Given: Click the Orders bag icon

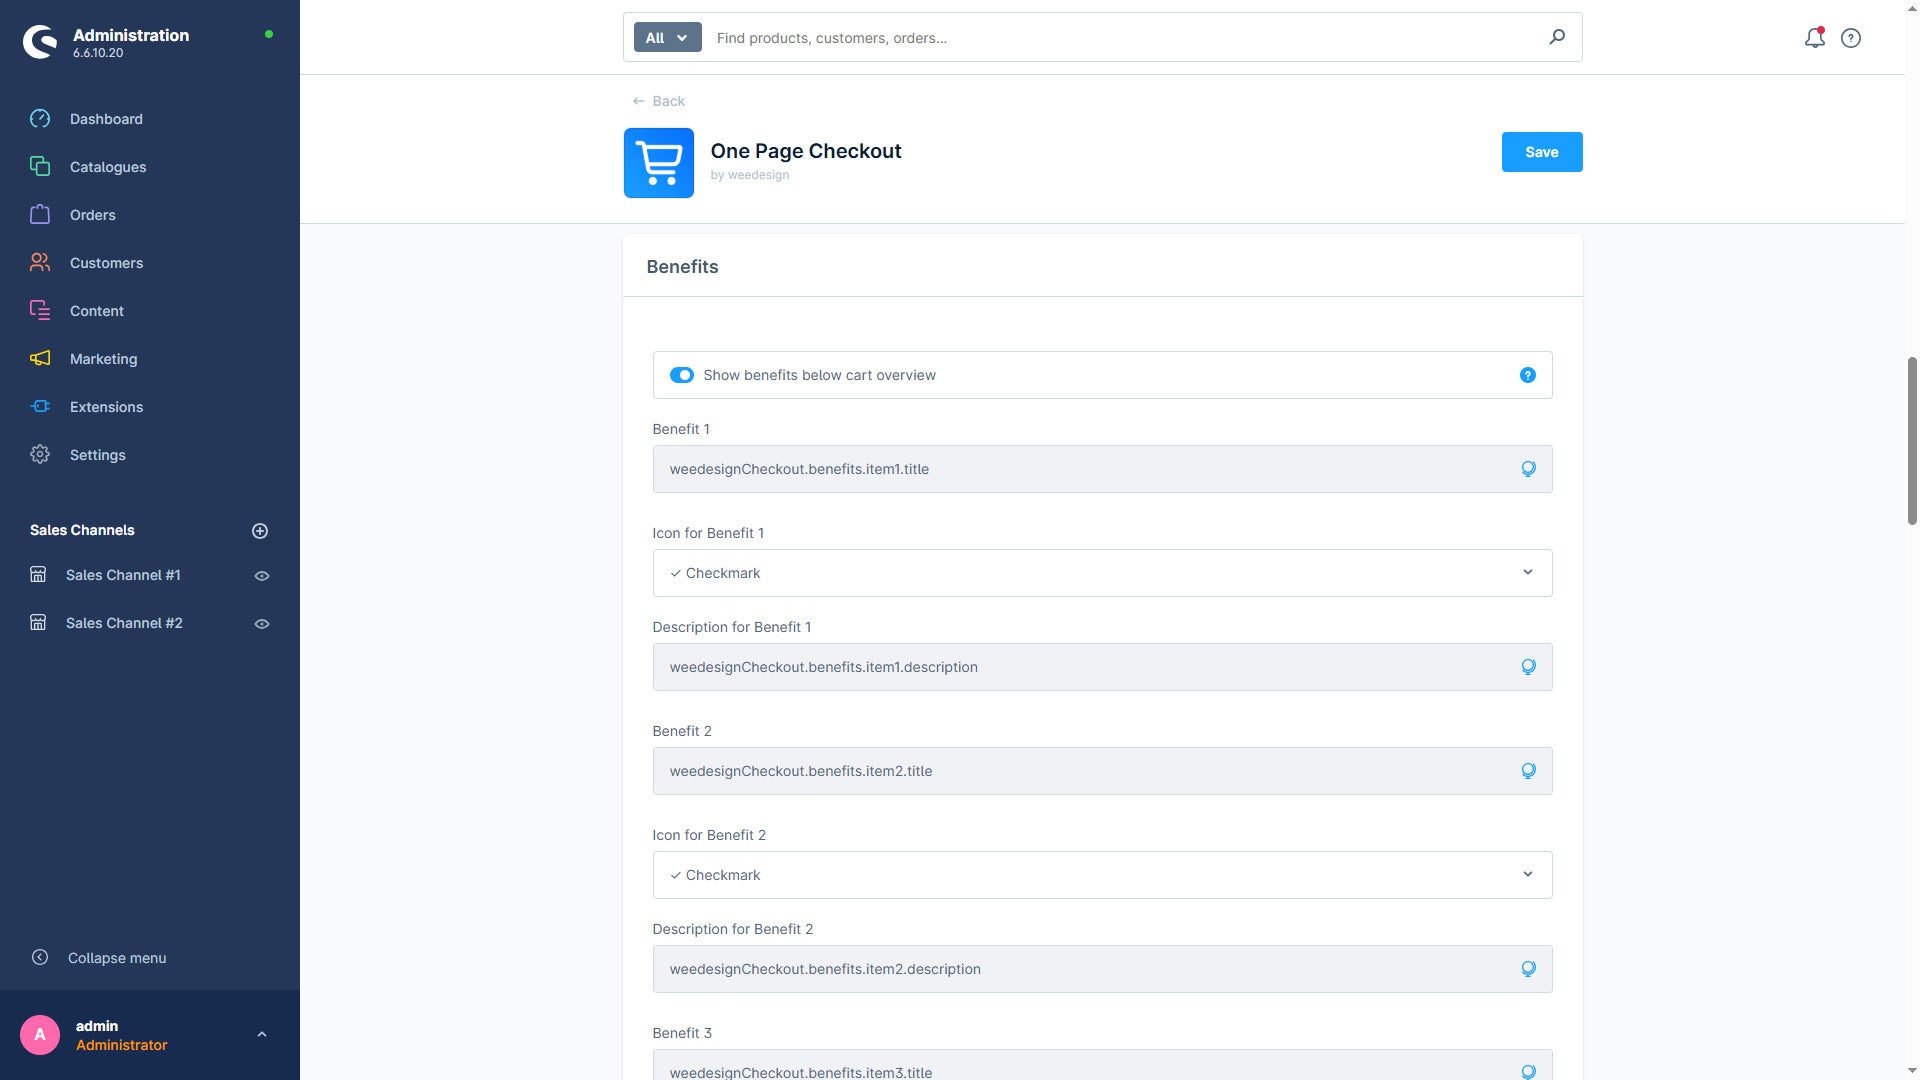Looking at the screenshot, I should [x=40, y=215].
